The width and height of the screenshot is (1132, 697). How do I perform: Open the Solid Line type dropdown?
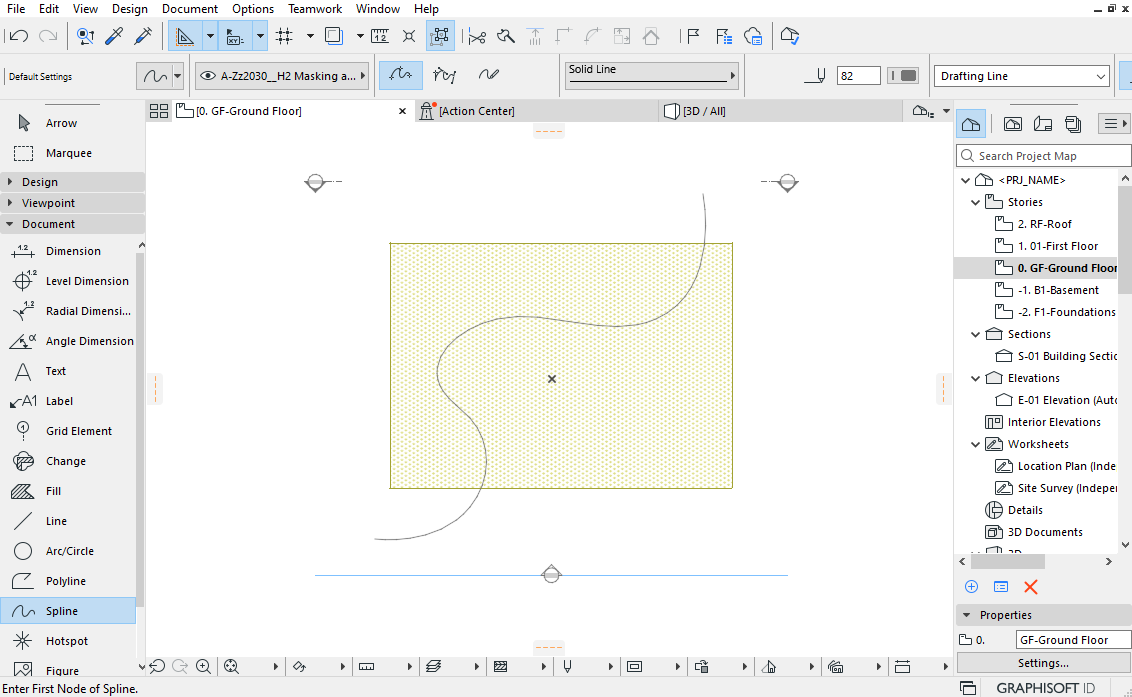coord(651,76)
